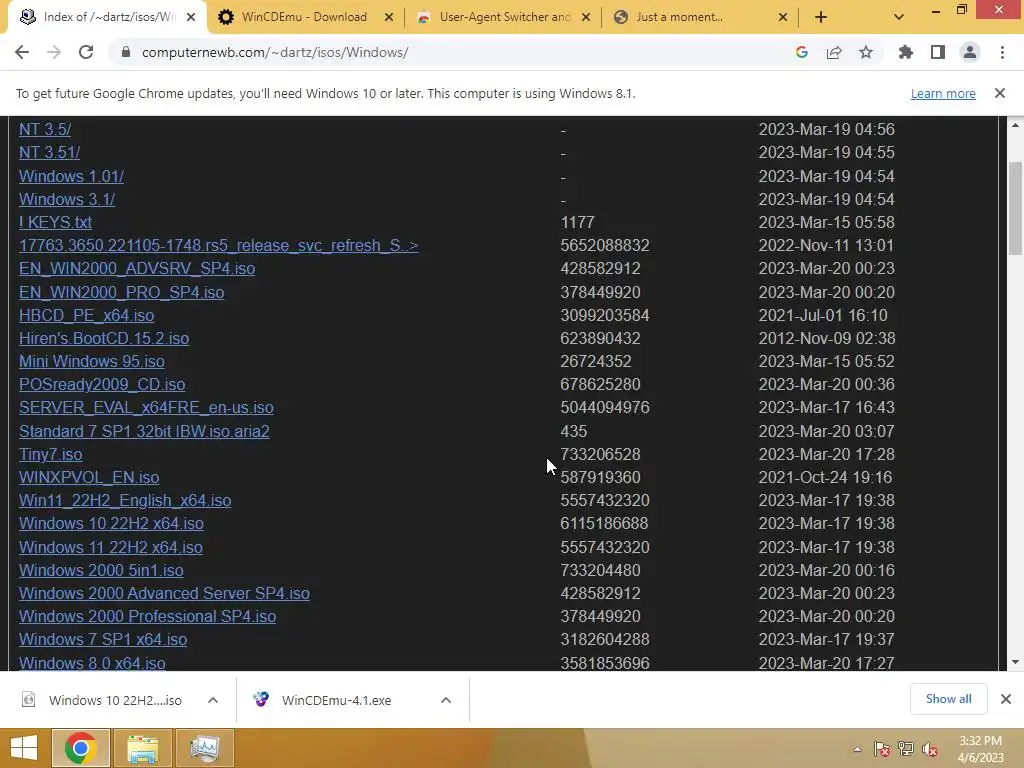Dismiss the Chrome update notification bar
This screenshot has width=1024, height=768.
[x=1000, y=93]
